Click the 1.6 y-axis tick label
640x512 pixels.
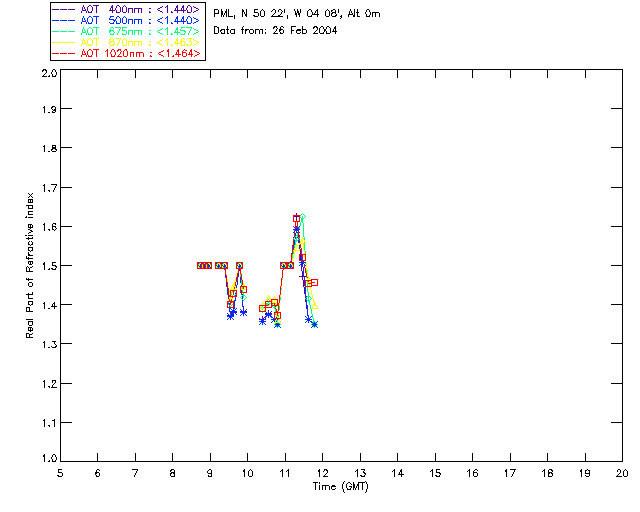49,227
